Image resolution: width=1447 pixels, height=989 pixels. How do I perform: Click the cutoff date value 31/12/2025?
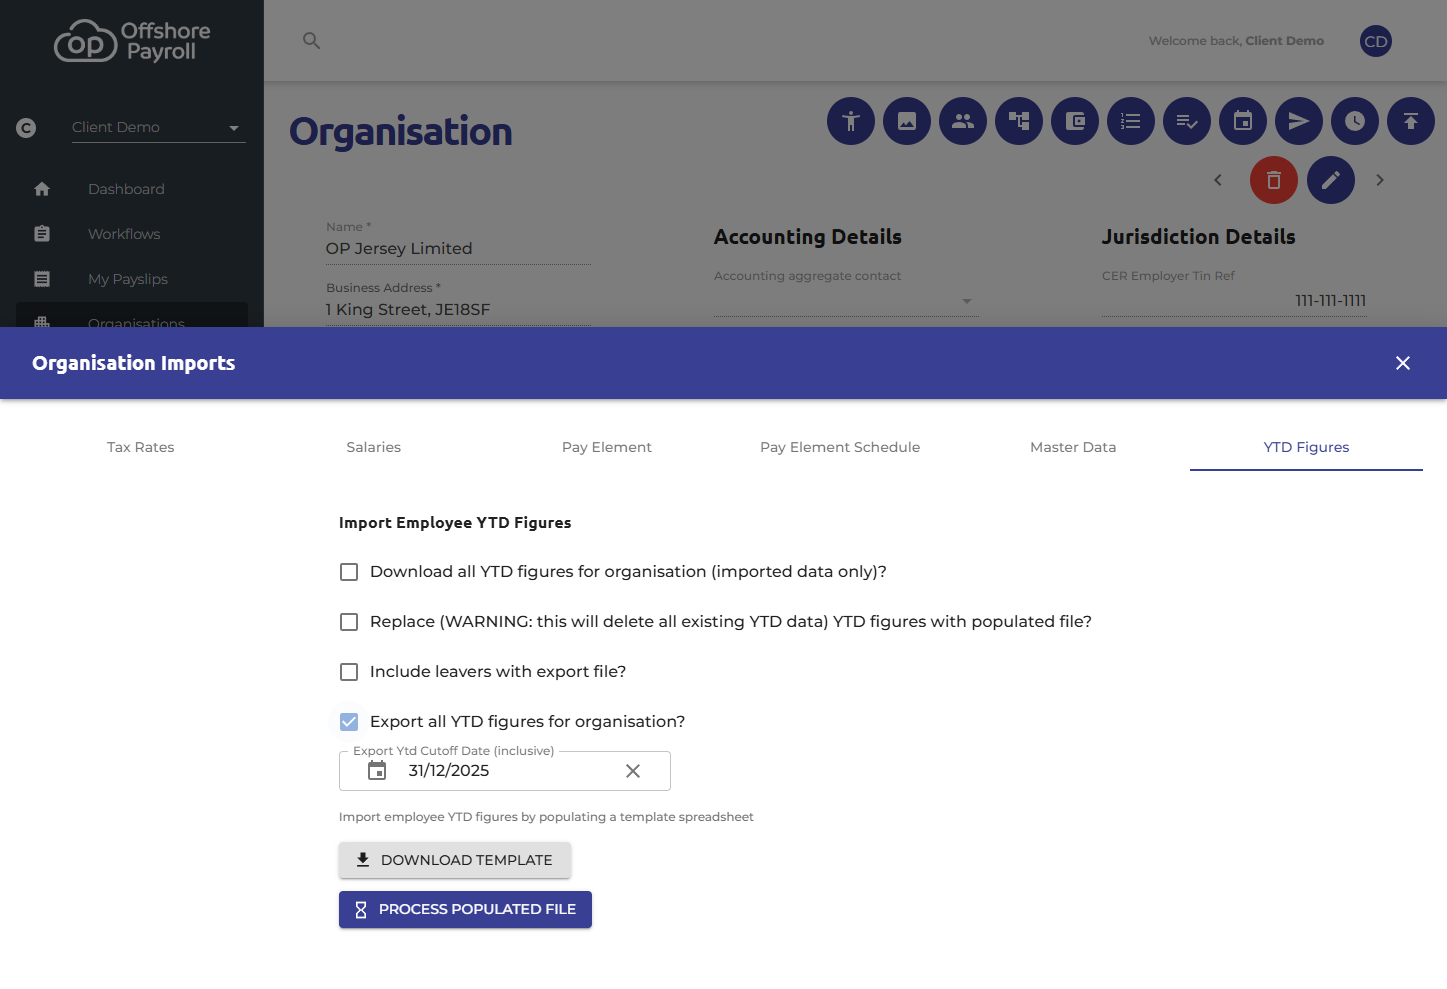[x=449, y=771]
